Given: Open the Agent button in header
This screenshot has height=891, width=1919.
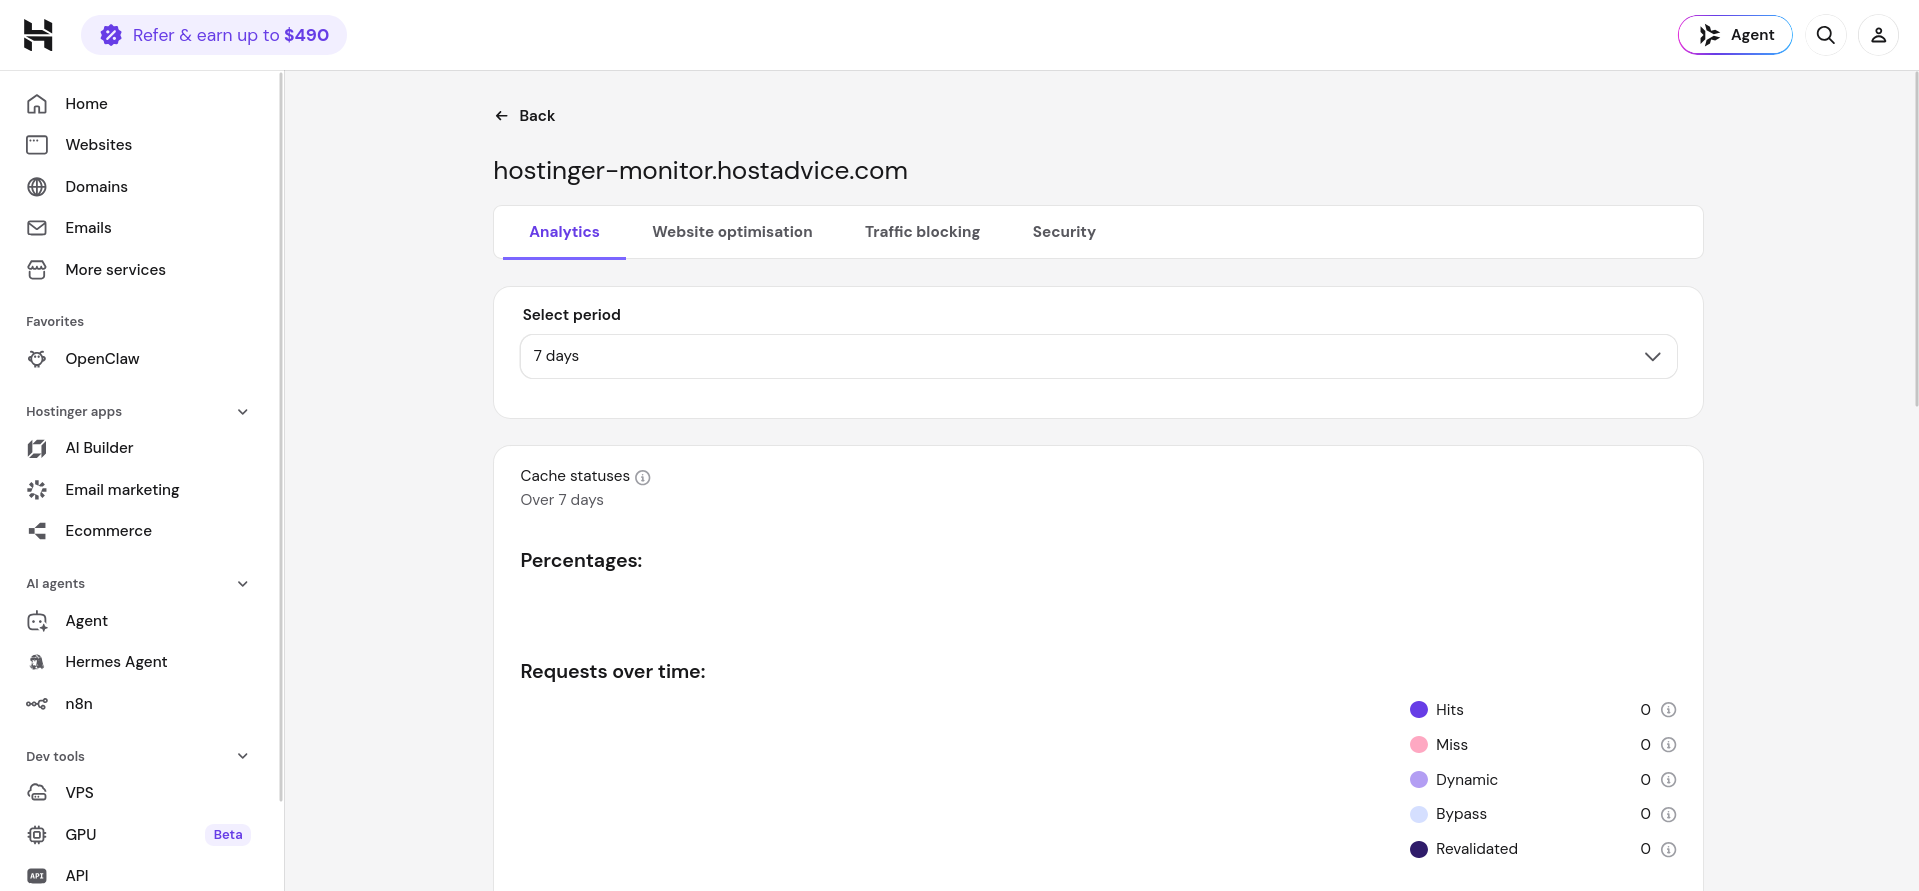Looking at the screenshot, I should coord(1735,35).
